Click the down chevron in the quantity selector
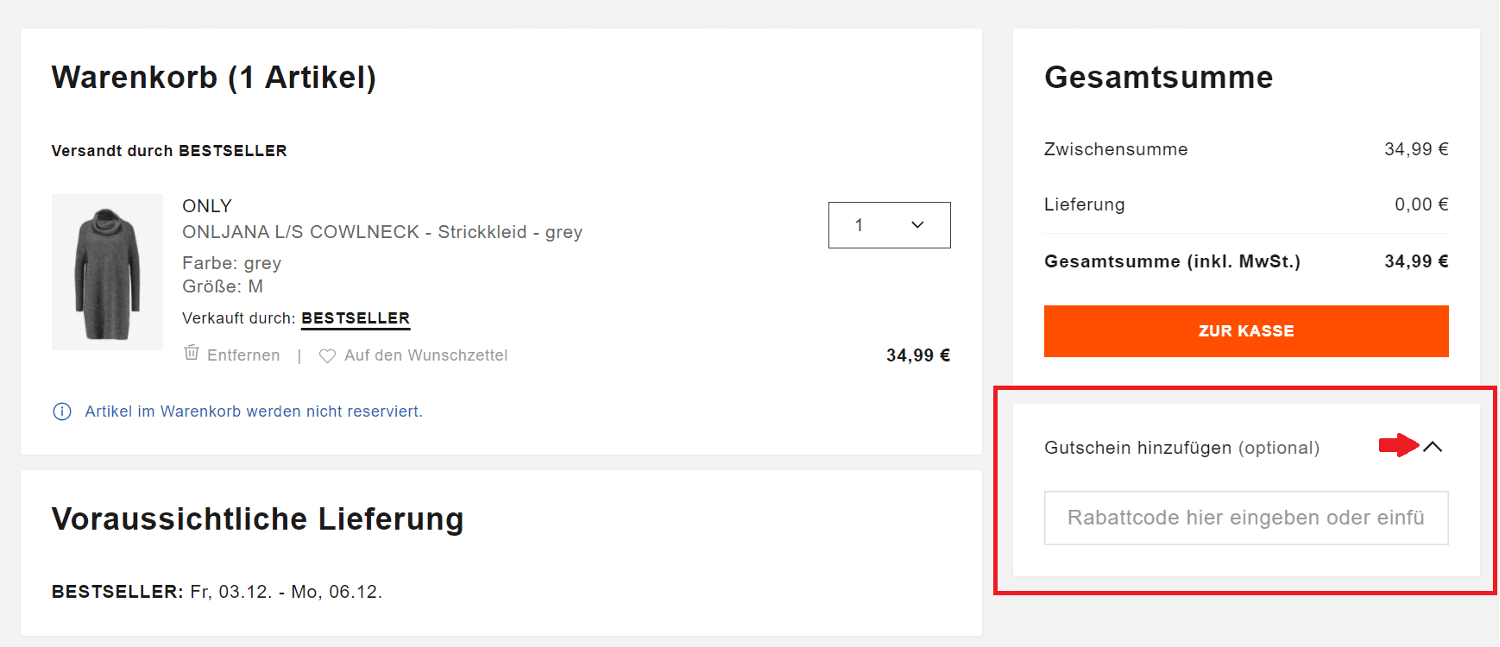This screenshot has height=647, width=1500. tap(916, 225)
